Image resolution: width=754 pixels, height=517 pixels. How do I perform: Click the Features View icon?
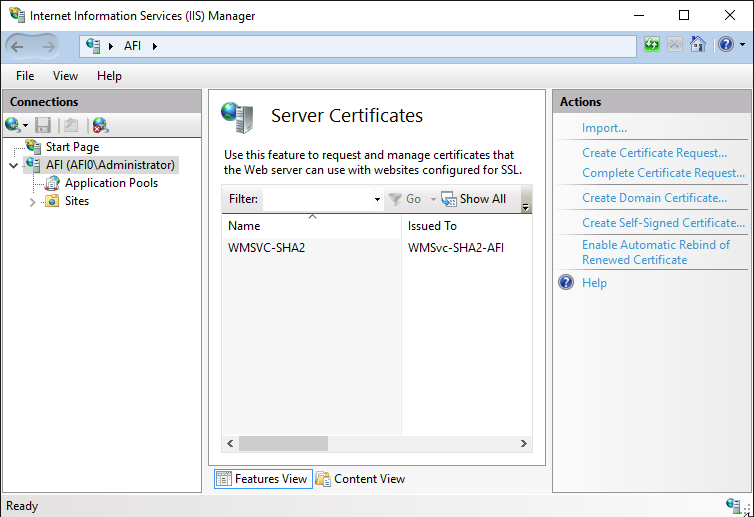[223, 479]
